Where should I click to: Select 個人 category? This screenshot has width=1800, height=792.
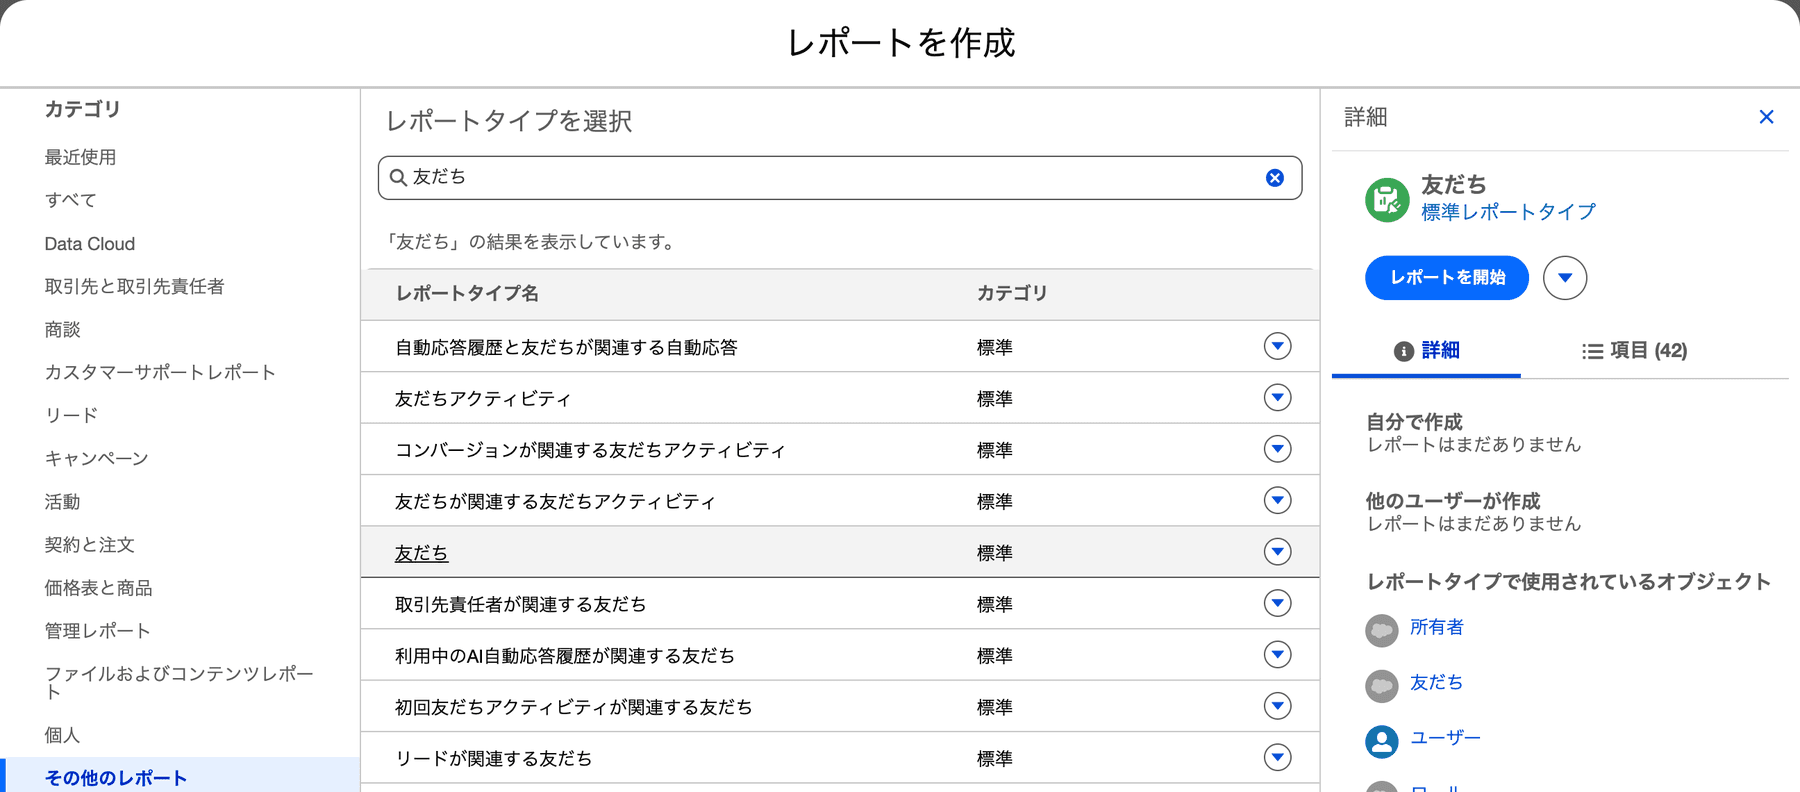[x=62, y=734]
